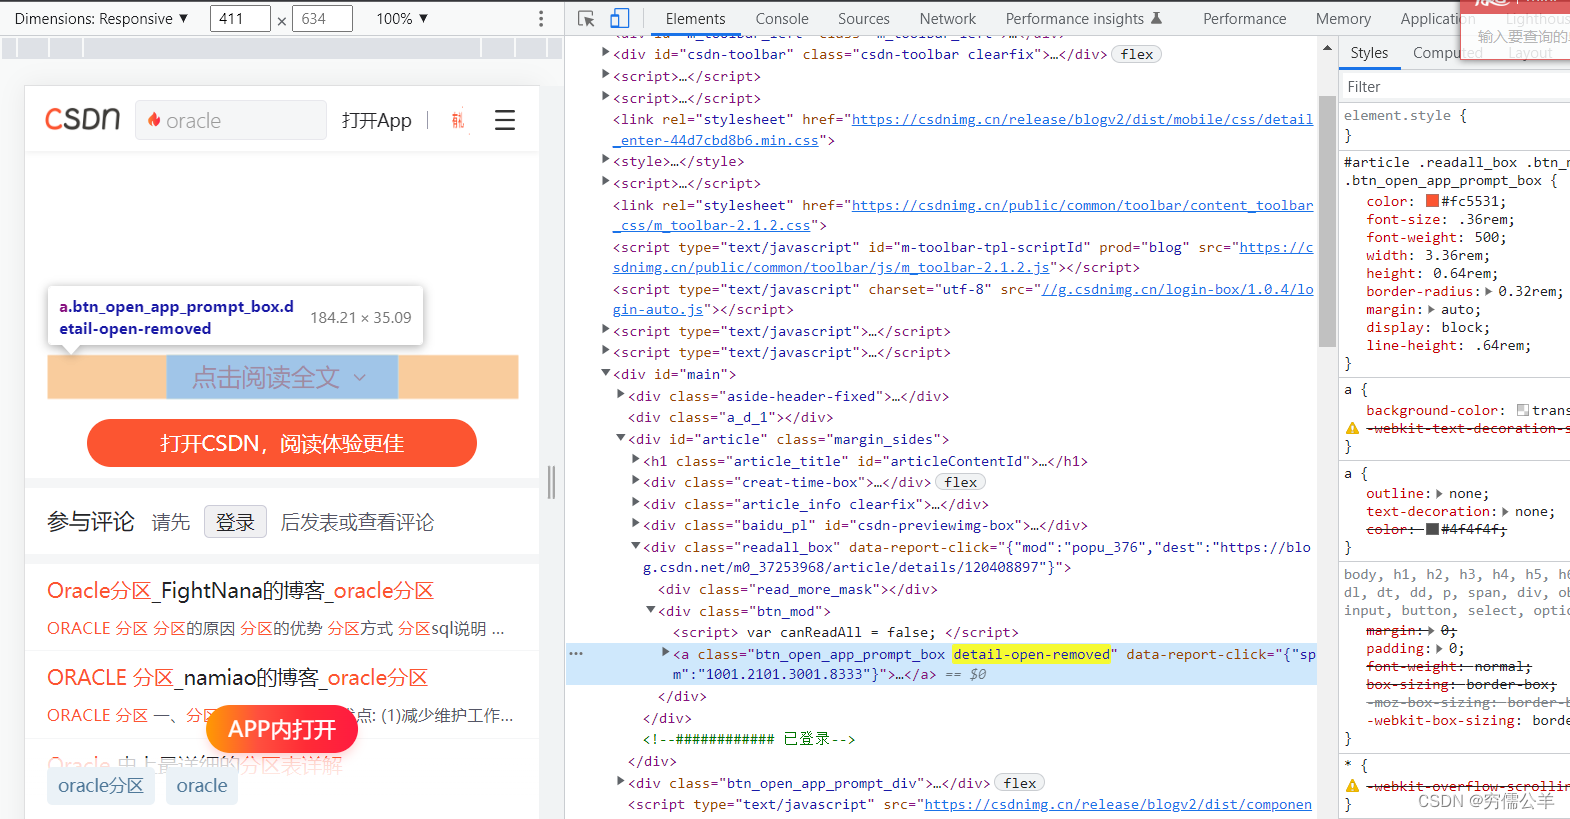Open the CSDN hamburger menu
Image resolution: width=1570 pixels, height=819 pixels.
coord(505,120)
